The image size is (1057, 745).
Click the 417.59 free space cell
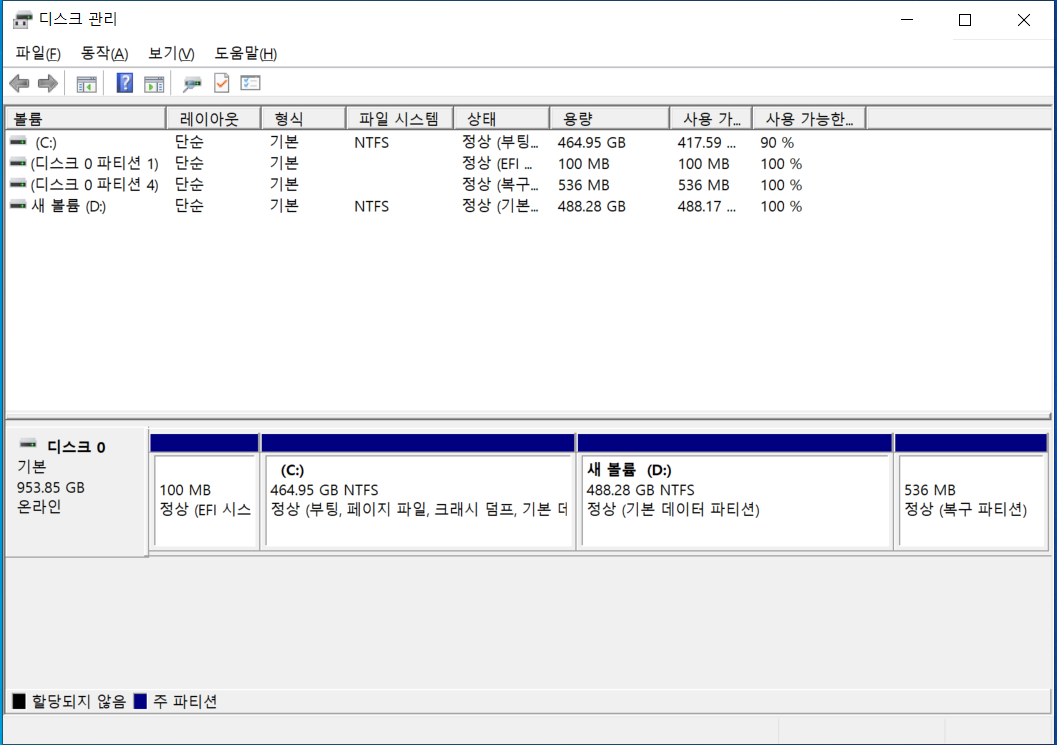[706, 143]
